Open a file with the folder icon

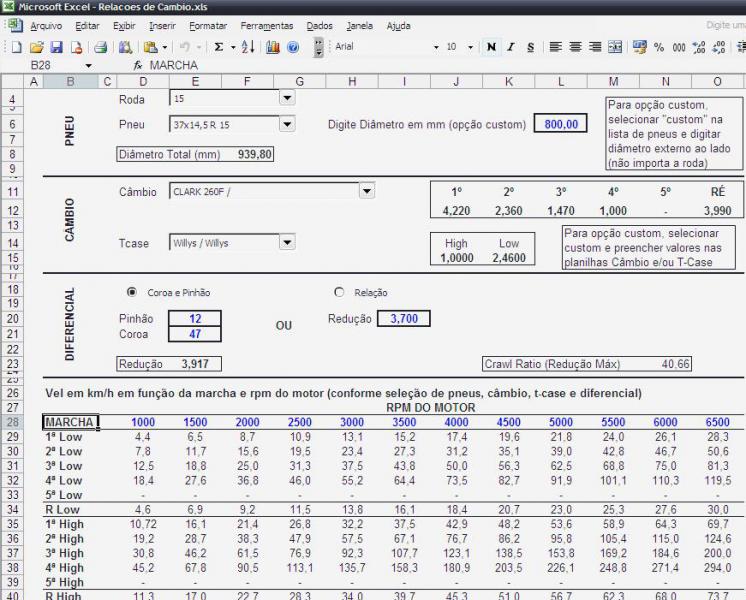click(x=37, y=47)
